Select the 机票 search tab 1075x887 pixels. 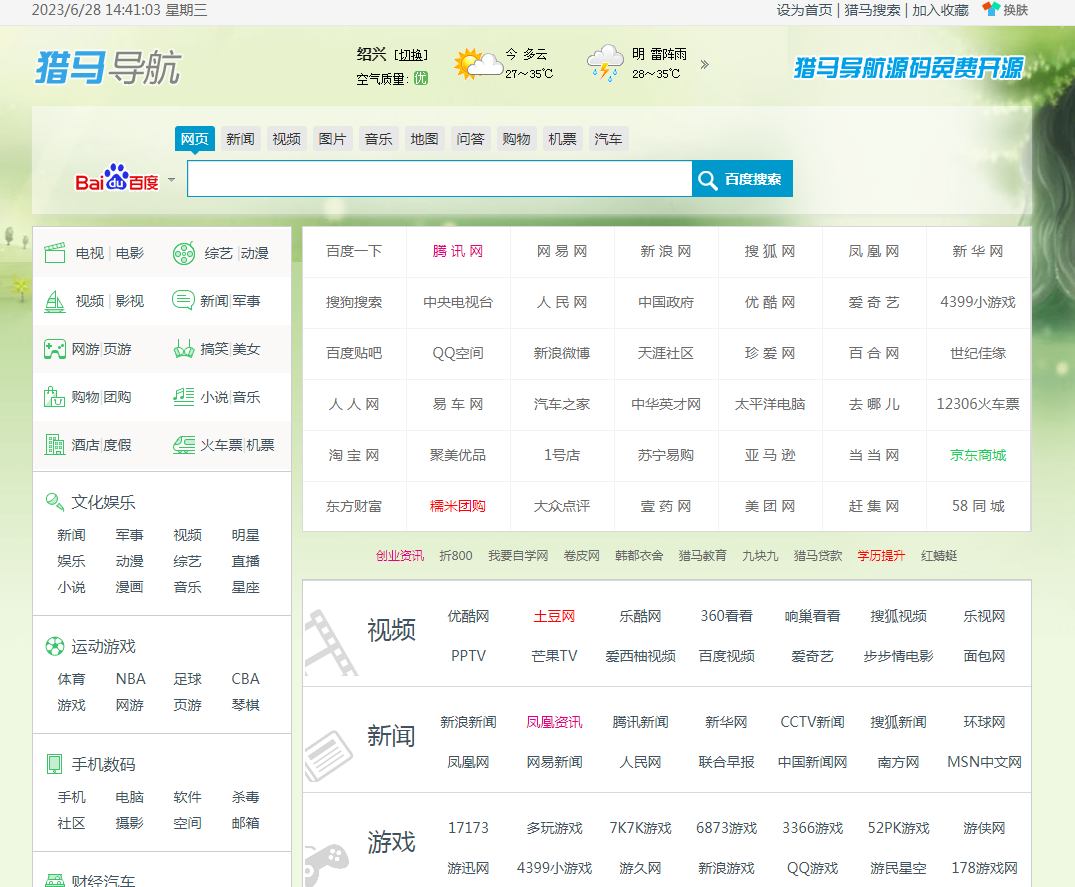(x=562, y=138)
